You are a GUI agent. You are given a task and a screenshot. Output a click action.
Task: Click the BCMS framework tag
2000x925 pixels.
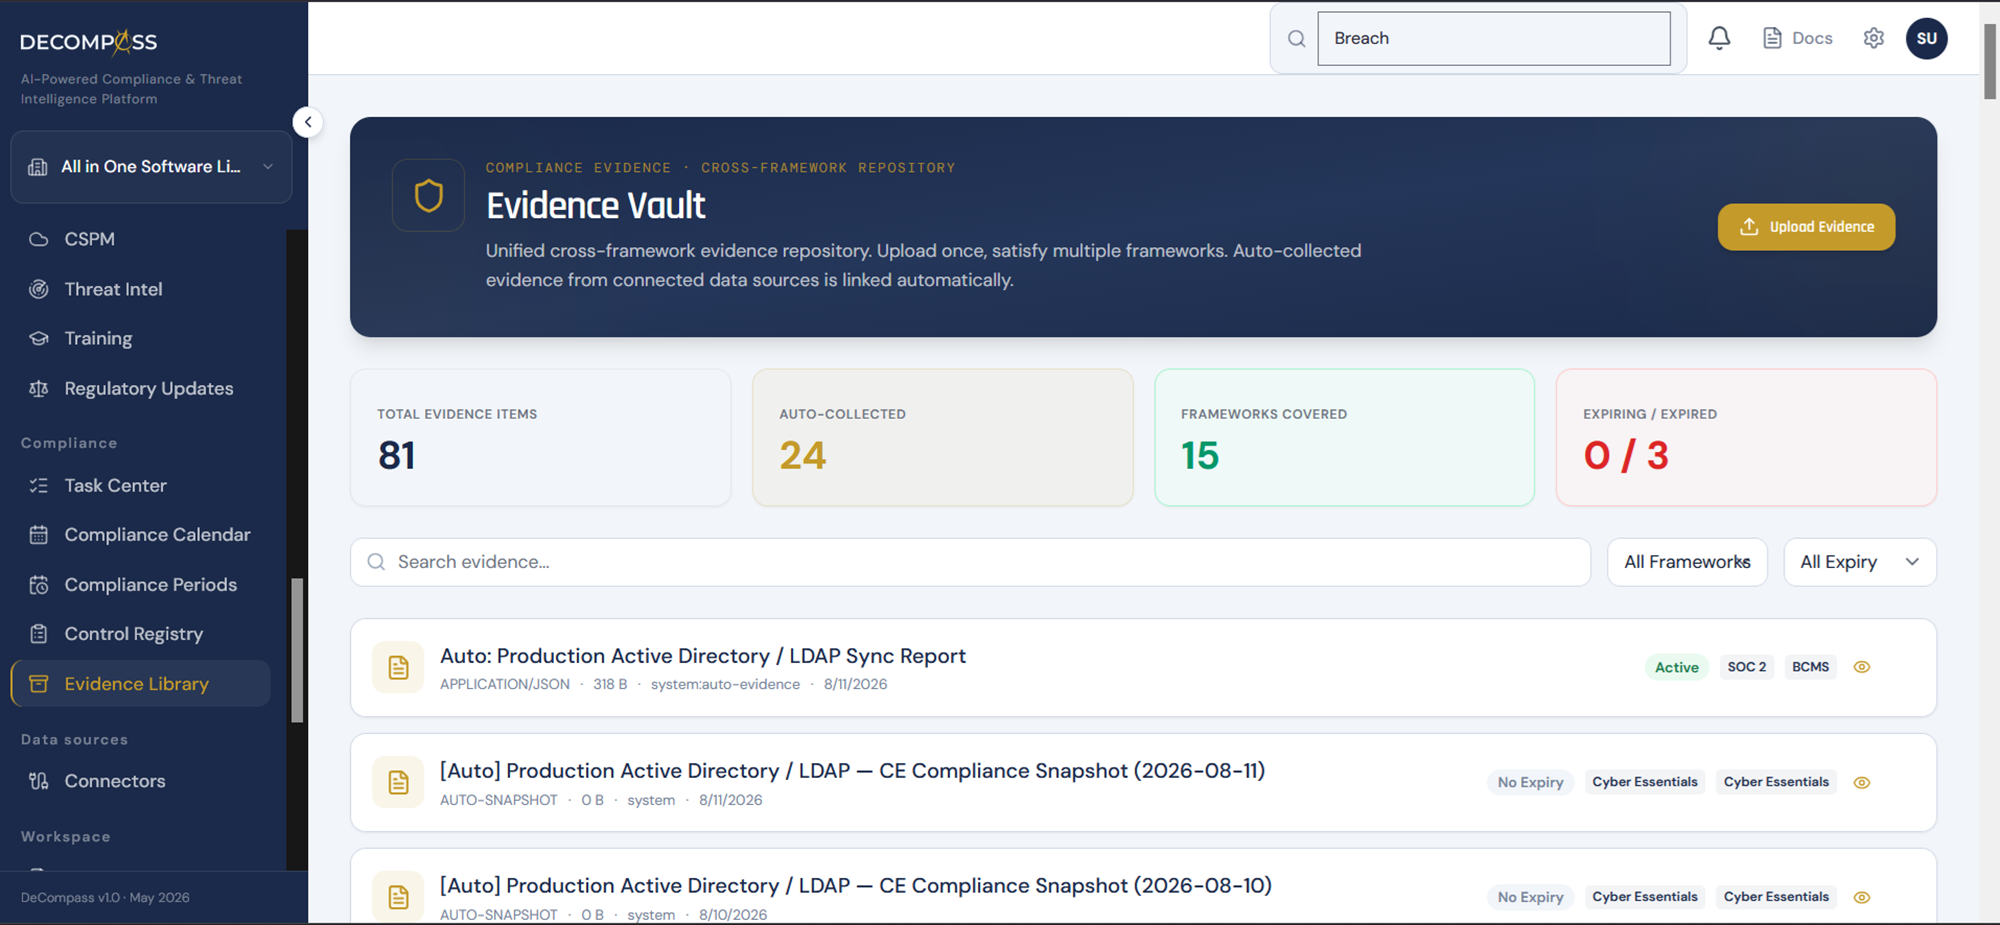[x=1810, y=667]
